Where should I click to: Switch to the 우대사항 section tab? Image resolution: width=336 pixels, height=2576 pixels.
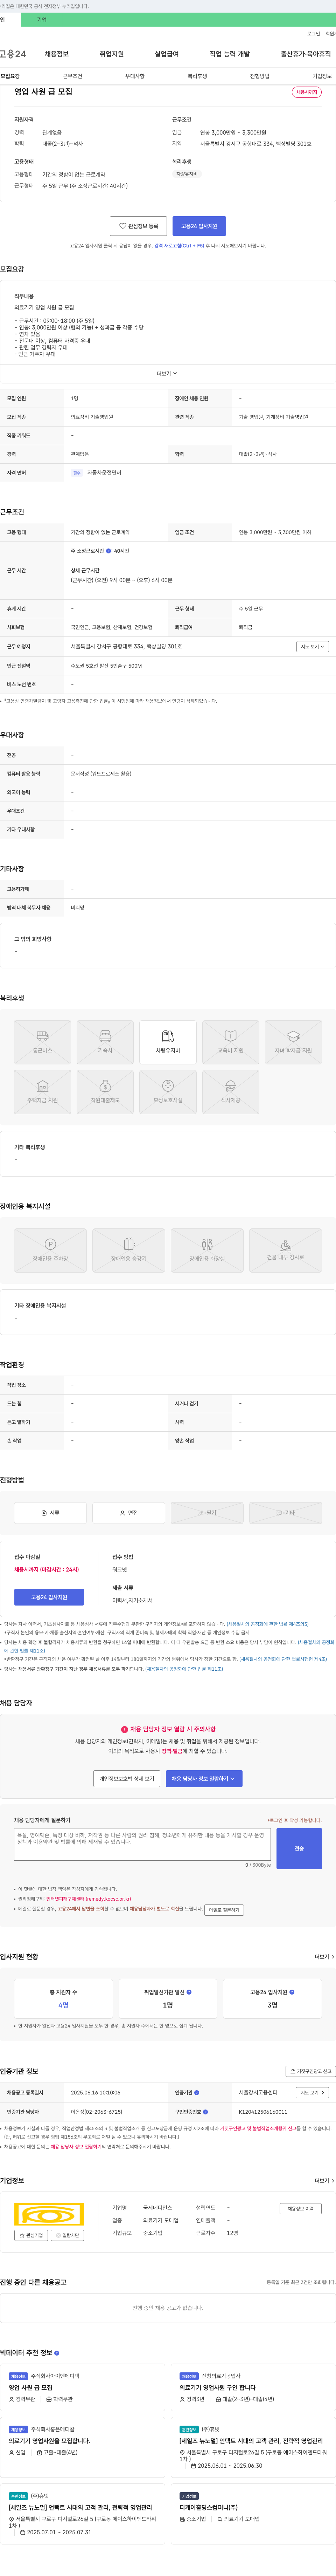click(135, 76)
